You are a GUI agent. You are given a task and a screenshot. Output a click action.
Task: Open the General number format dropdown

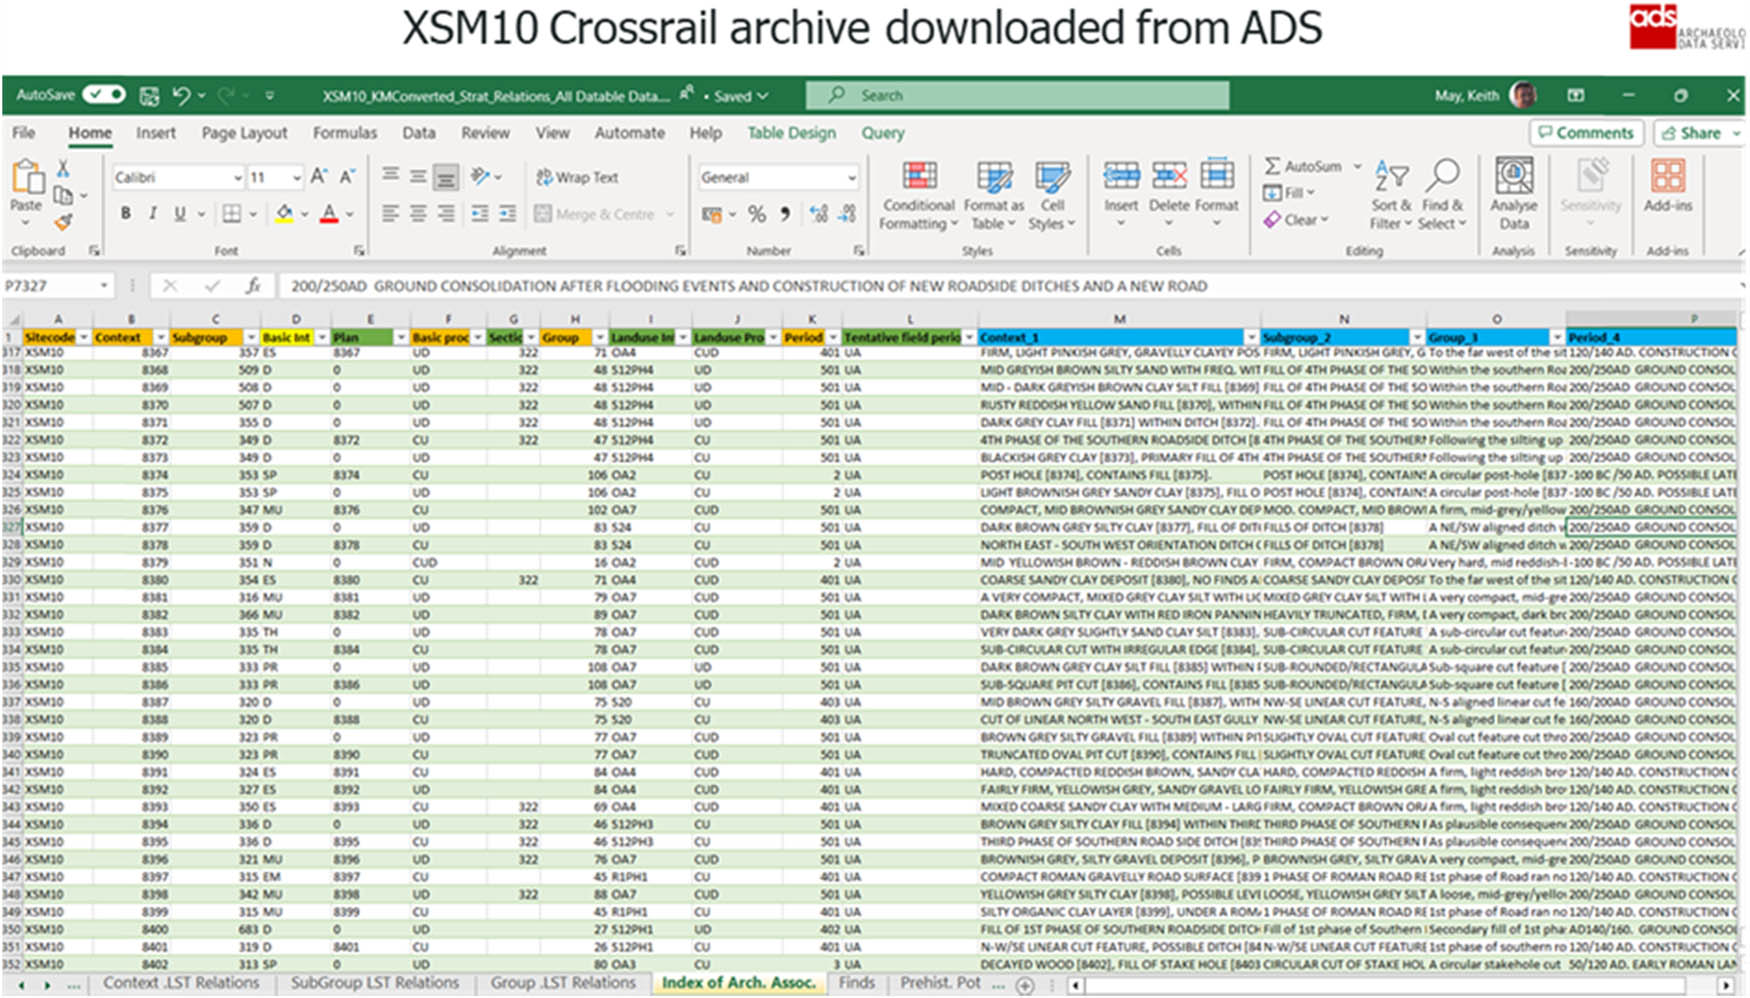853,177
